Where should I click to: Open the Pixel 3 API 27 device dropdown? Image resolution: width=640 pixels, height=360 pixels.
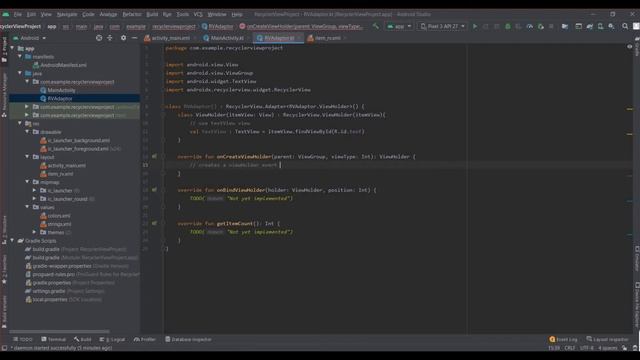(442, 26)
